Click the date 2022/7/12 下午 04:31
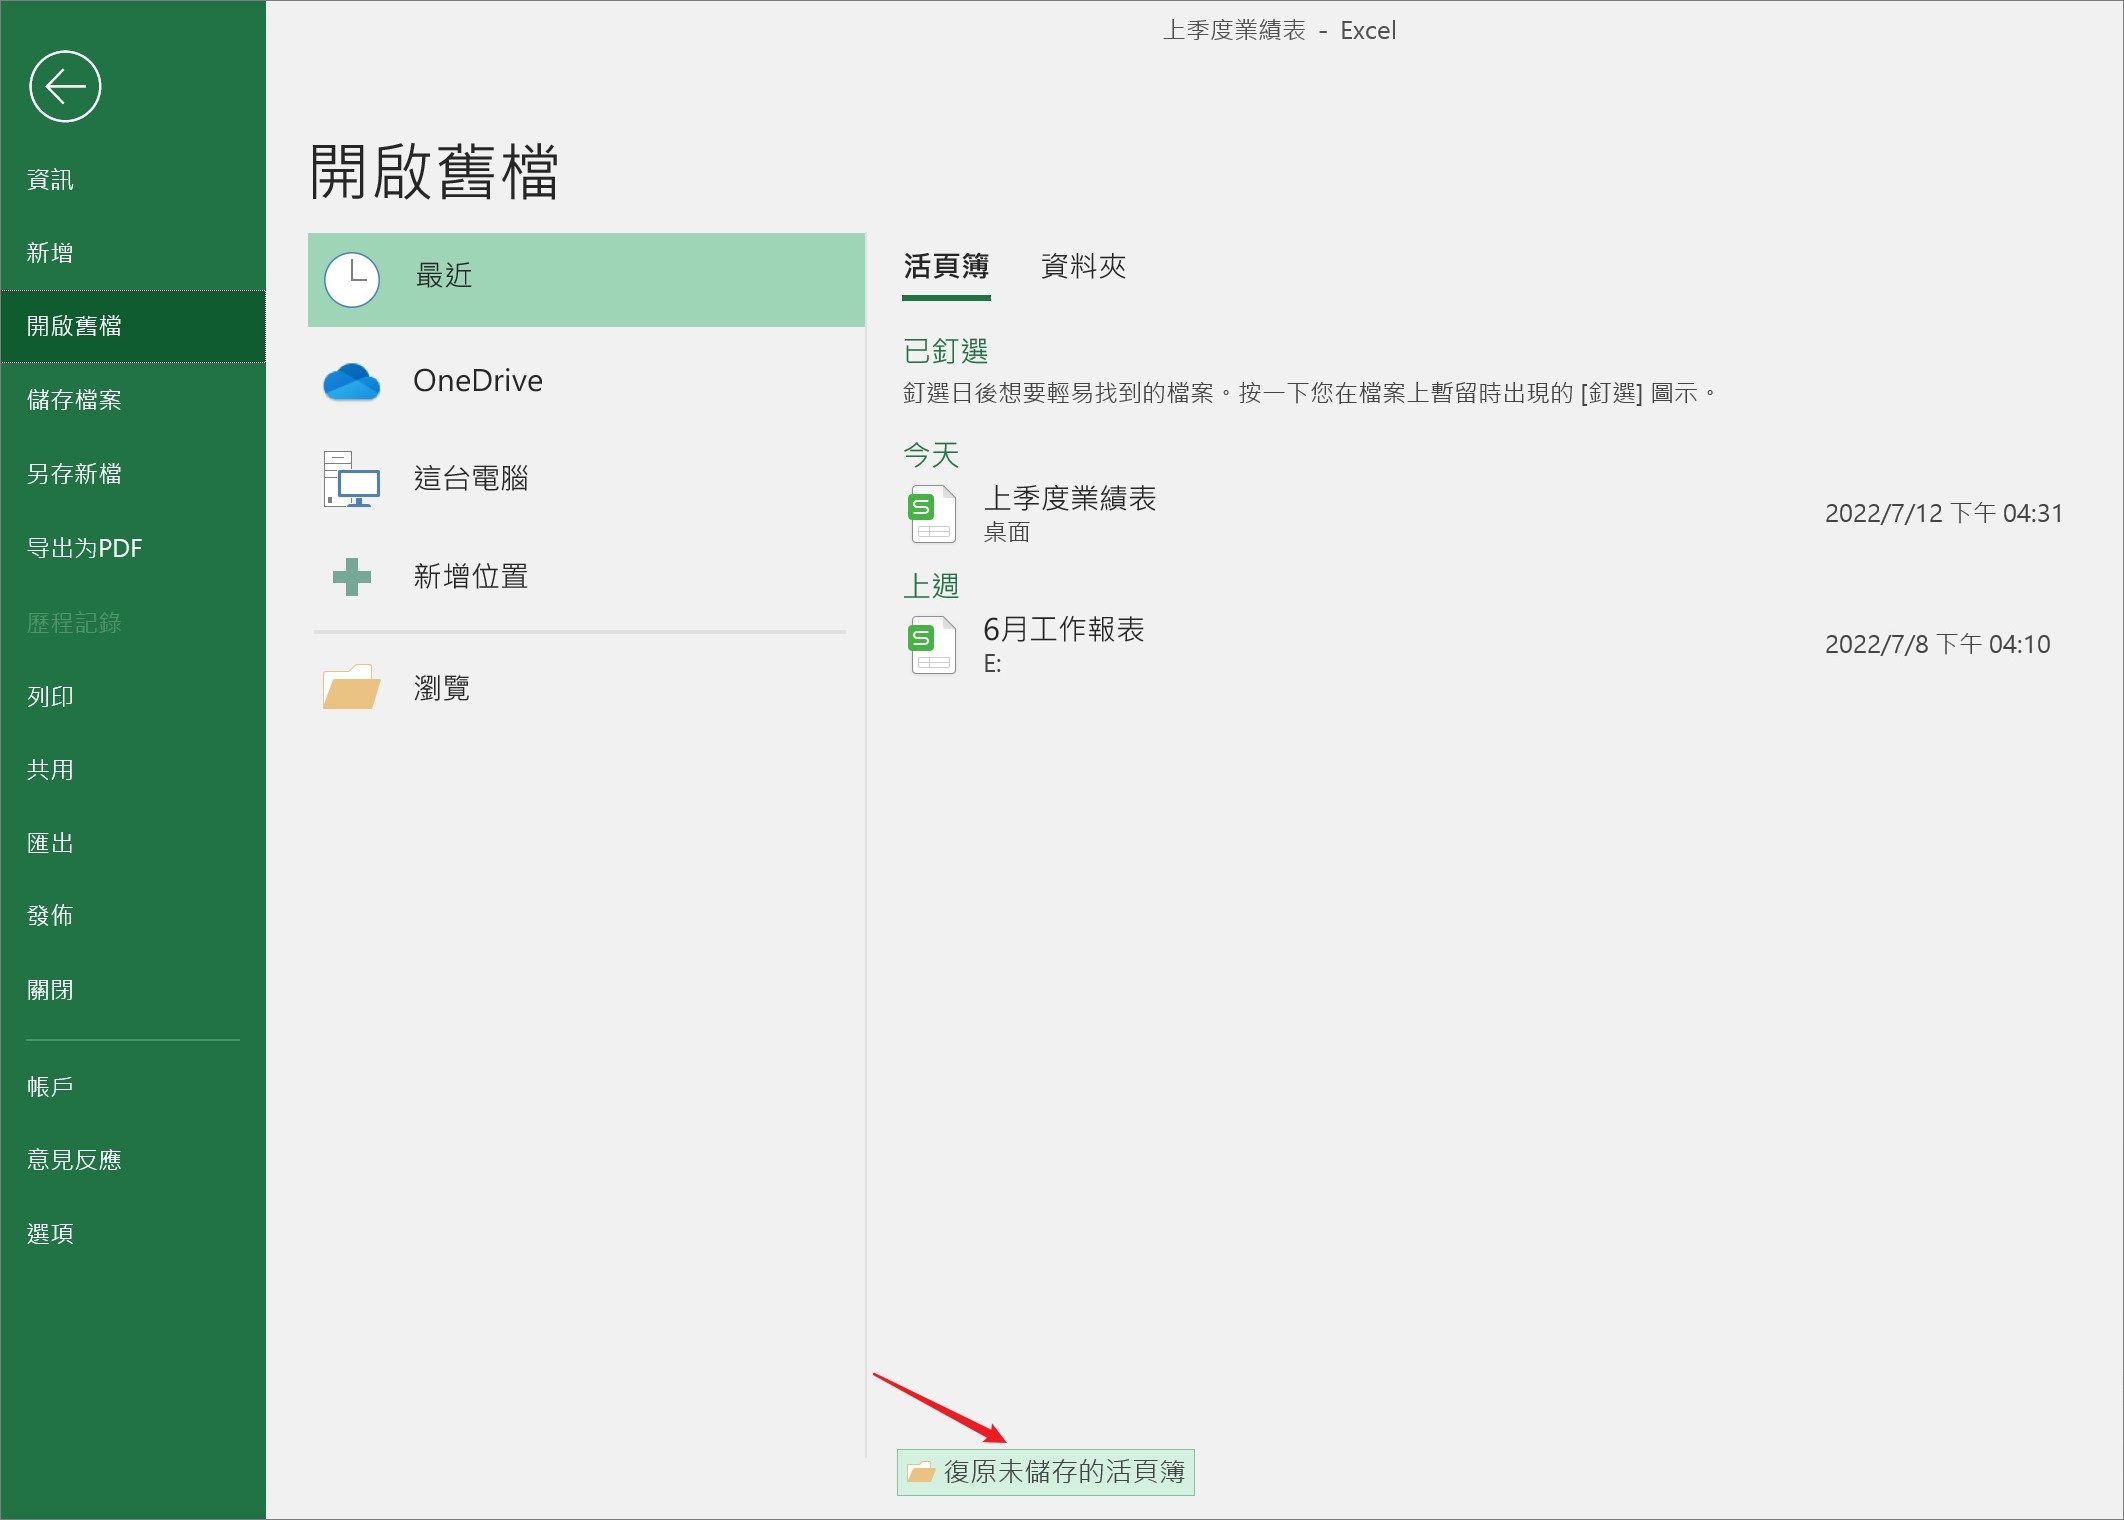 coord(1944,514)
